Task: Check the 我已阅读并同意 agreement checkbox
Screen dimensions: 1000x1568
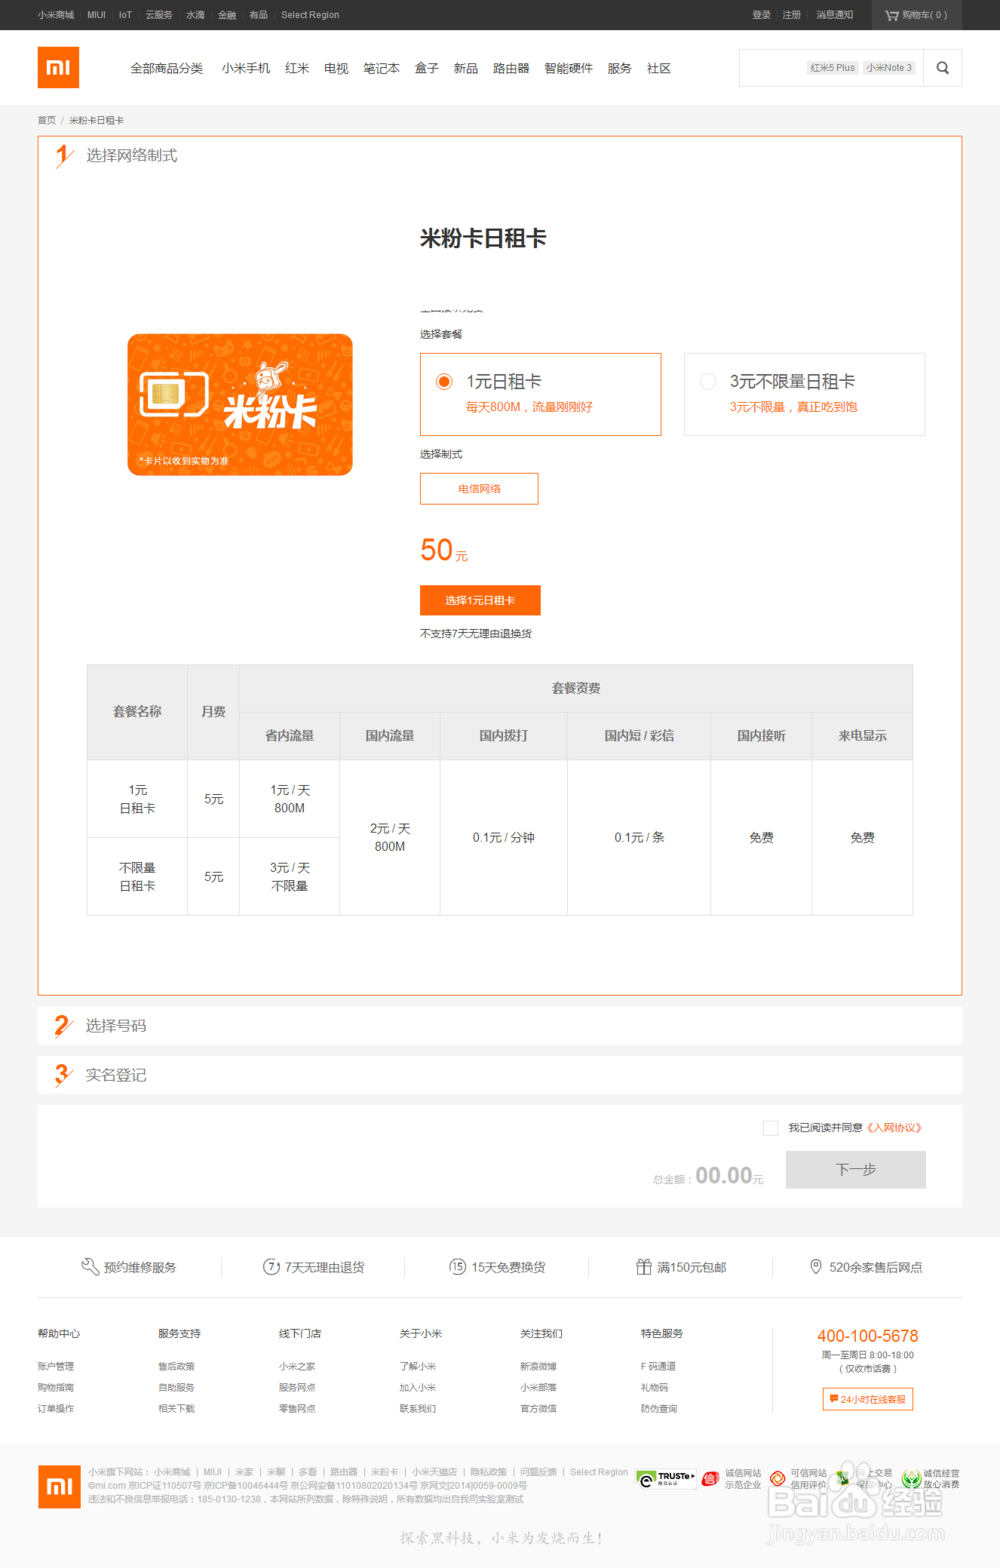Action: tap(770, 1128)
